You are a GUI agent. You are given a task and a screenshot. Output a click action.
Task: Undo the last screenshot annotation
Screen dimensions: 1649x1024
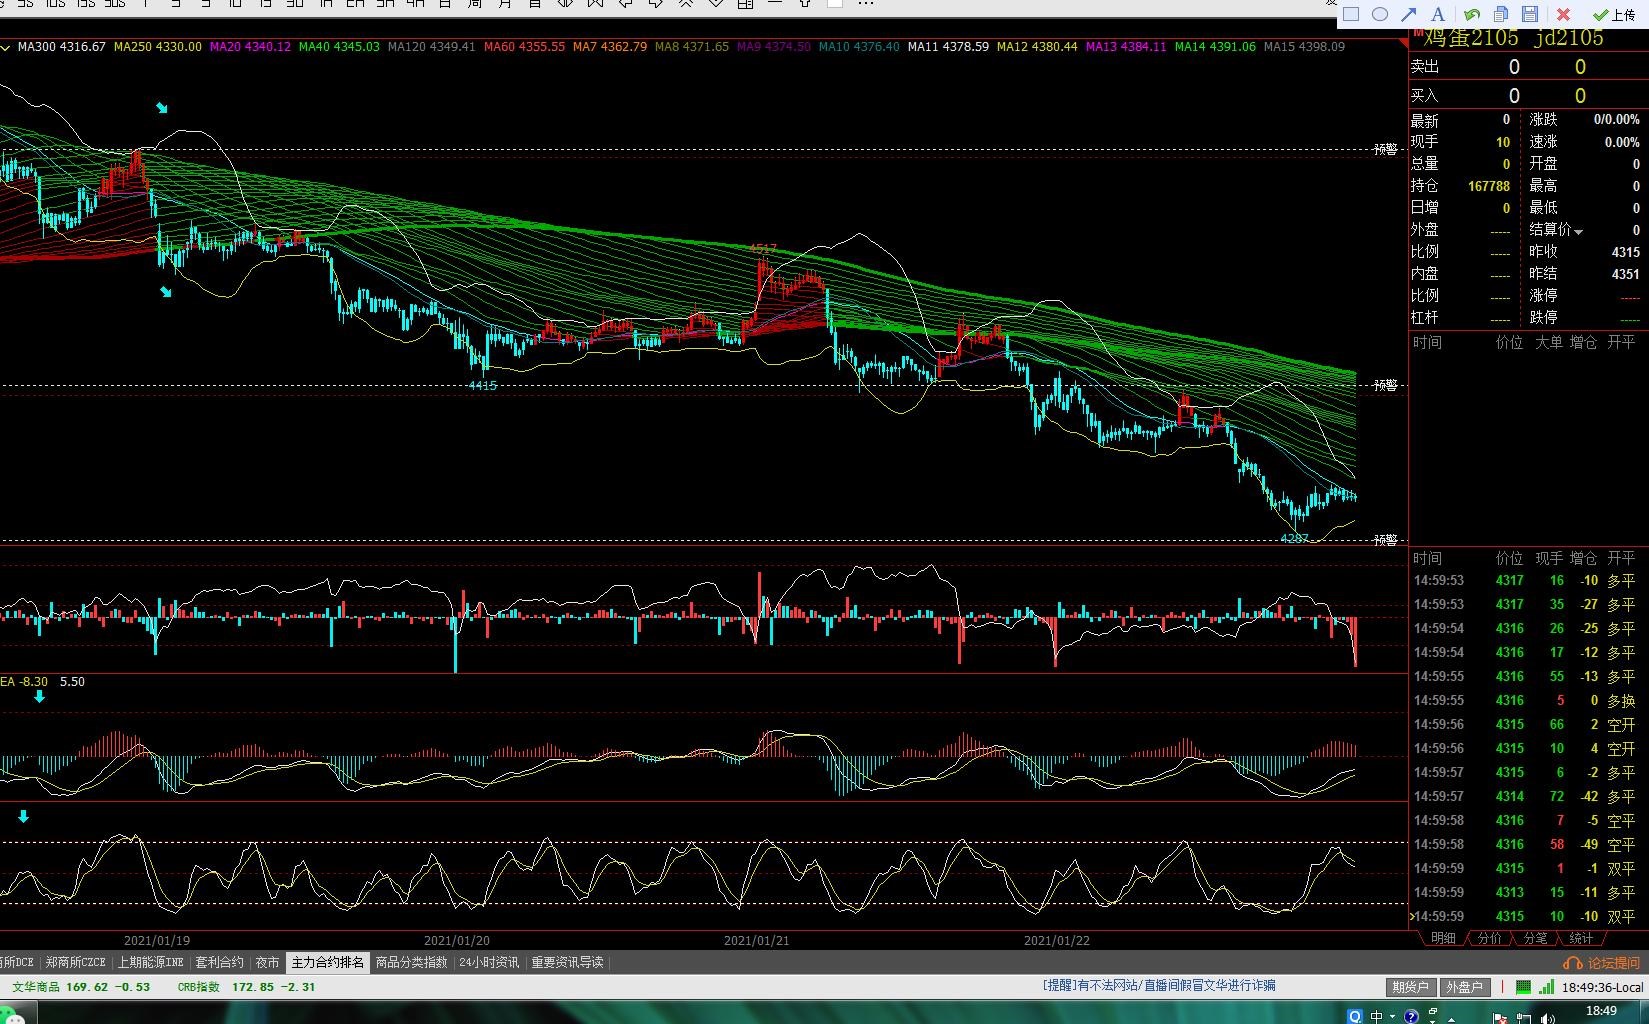(x=1472, y=14)
